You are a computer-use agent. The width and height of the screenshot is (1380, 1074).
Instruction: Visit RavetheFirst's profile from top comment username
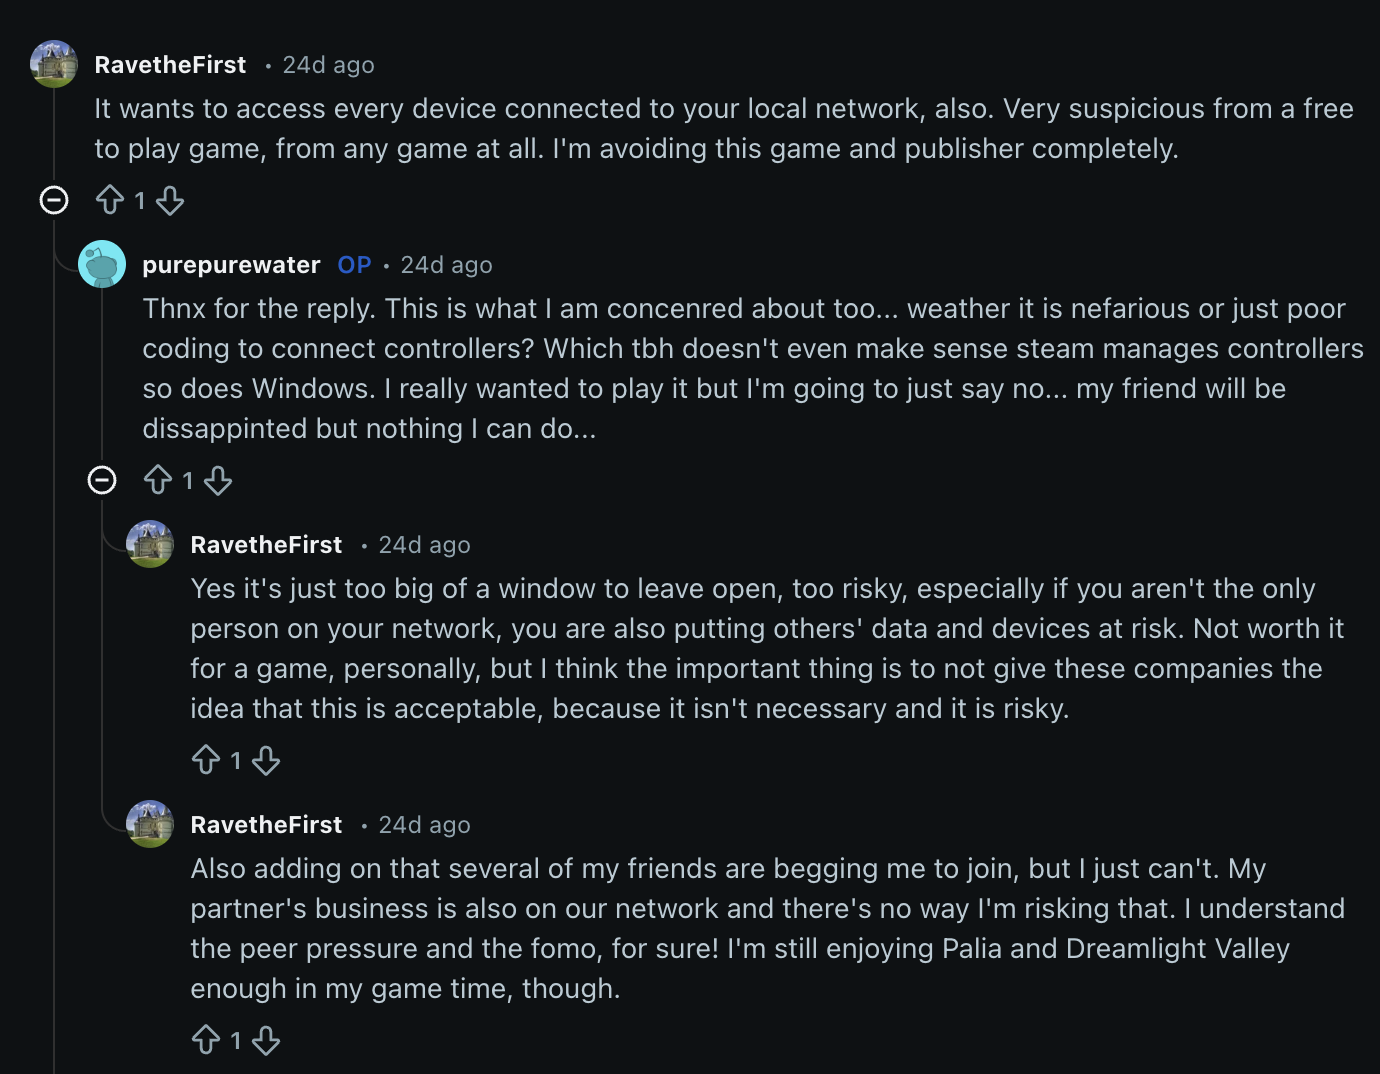coord(170,65)
